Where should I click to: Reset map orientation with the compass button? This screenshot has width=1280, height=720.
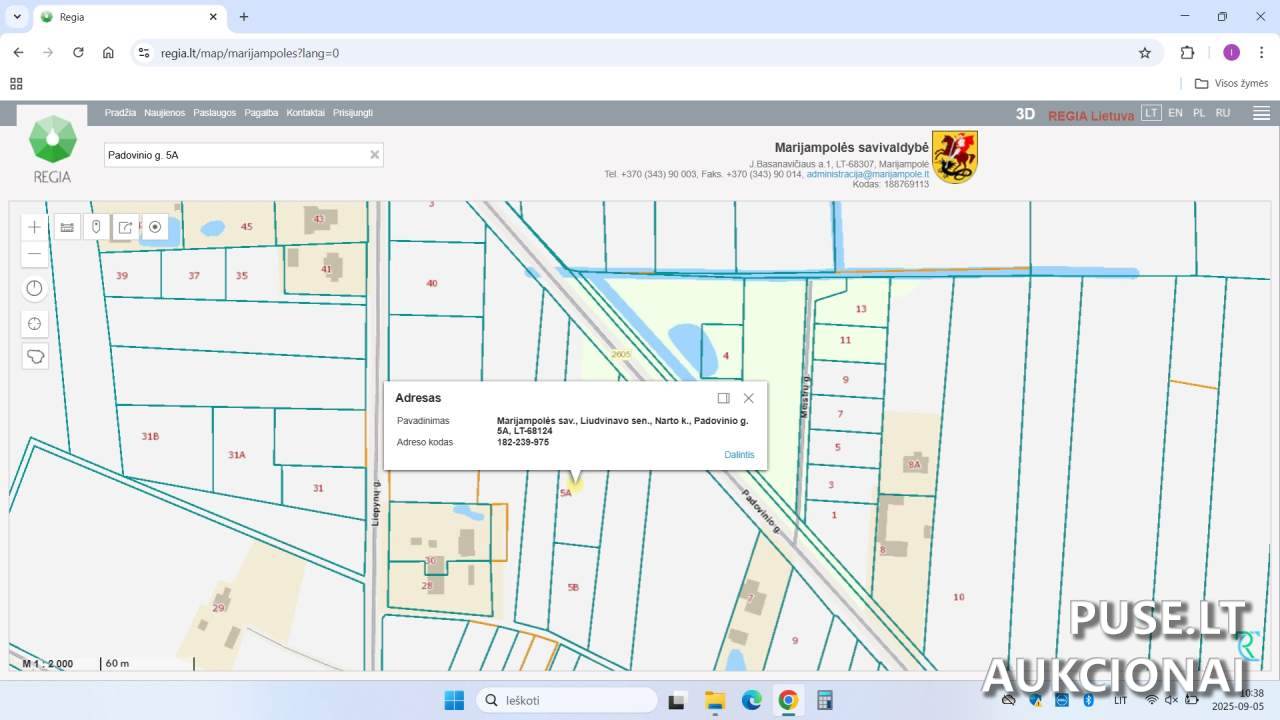pos(35,289)
